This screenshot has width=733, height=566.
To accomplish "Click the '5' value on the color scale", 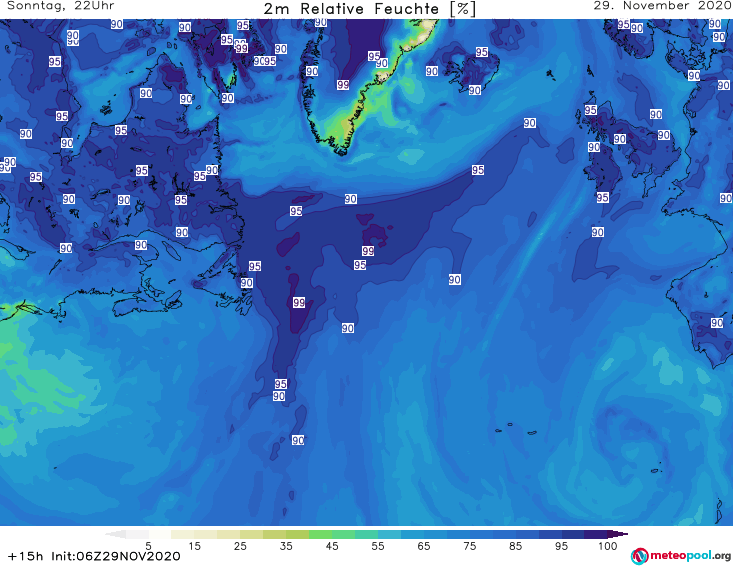I will (148, 545).
